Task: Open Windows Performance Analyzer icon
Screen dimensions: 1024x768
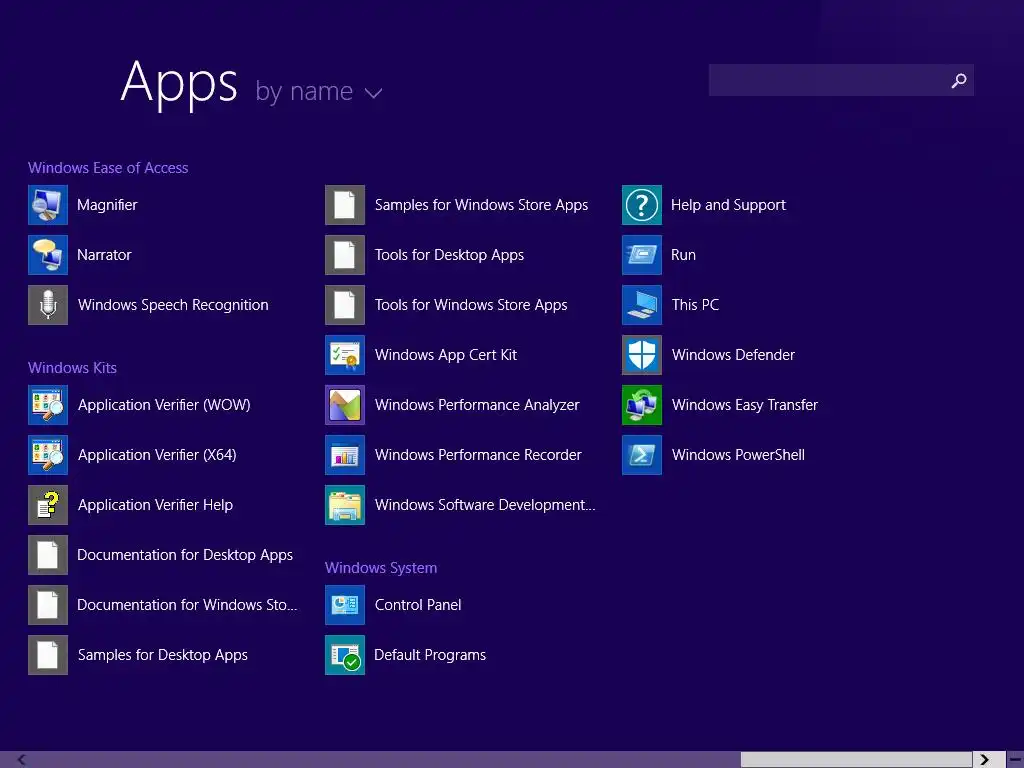Action: [345, 405]
